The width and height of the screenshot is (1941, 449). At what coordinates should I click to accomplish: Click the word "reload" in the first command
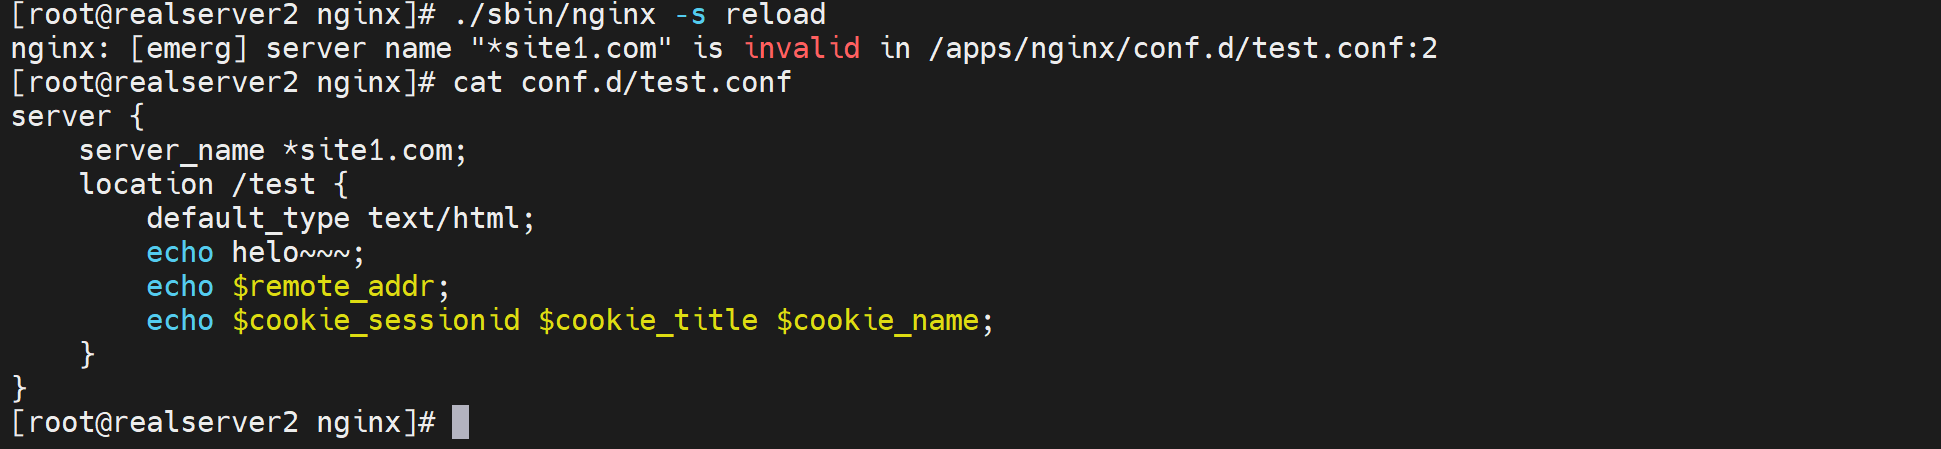tap(775, 15)
